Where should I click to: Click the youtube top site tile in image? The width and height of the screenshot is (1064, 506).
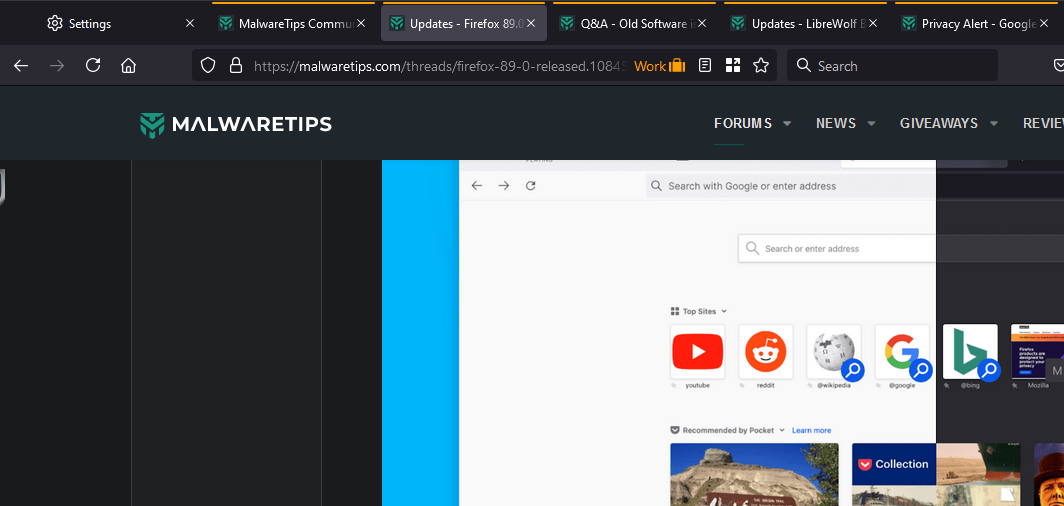coord(698,352)
